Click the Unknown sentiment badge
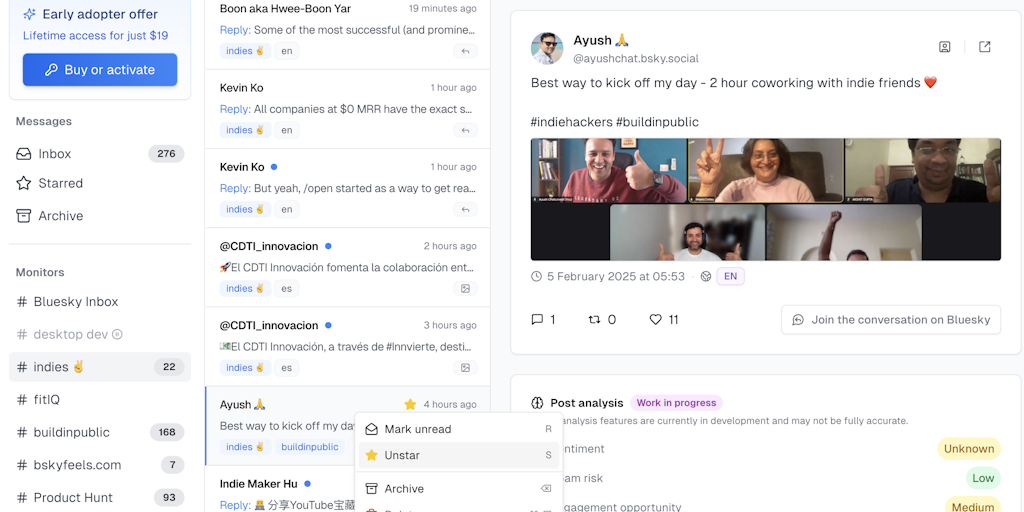 coord(969,449)
